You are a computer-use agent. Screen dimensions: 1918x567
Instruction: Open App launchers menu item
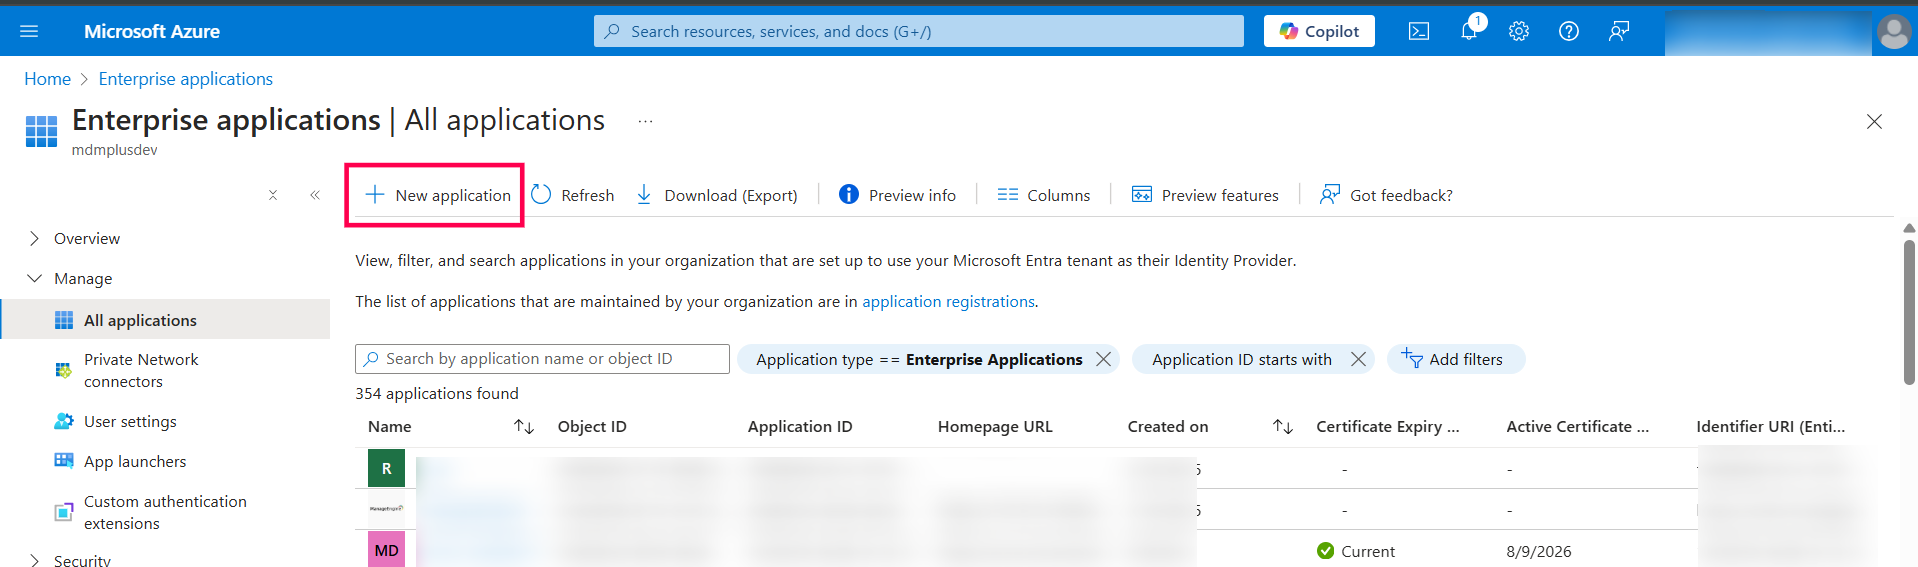click(135, 461)
